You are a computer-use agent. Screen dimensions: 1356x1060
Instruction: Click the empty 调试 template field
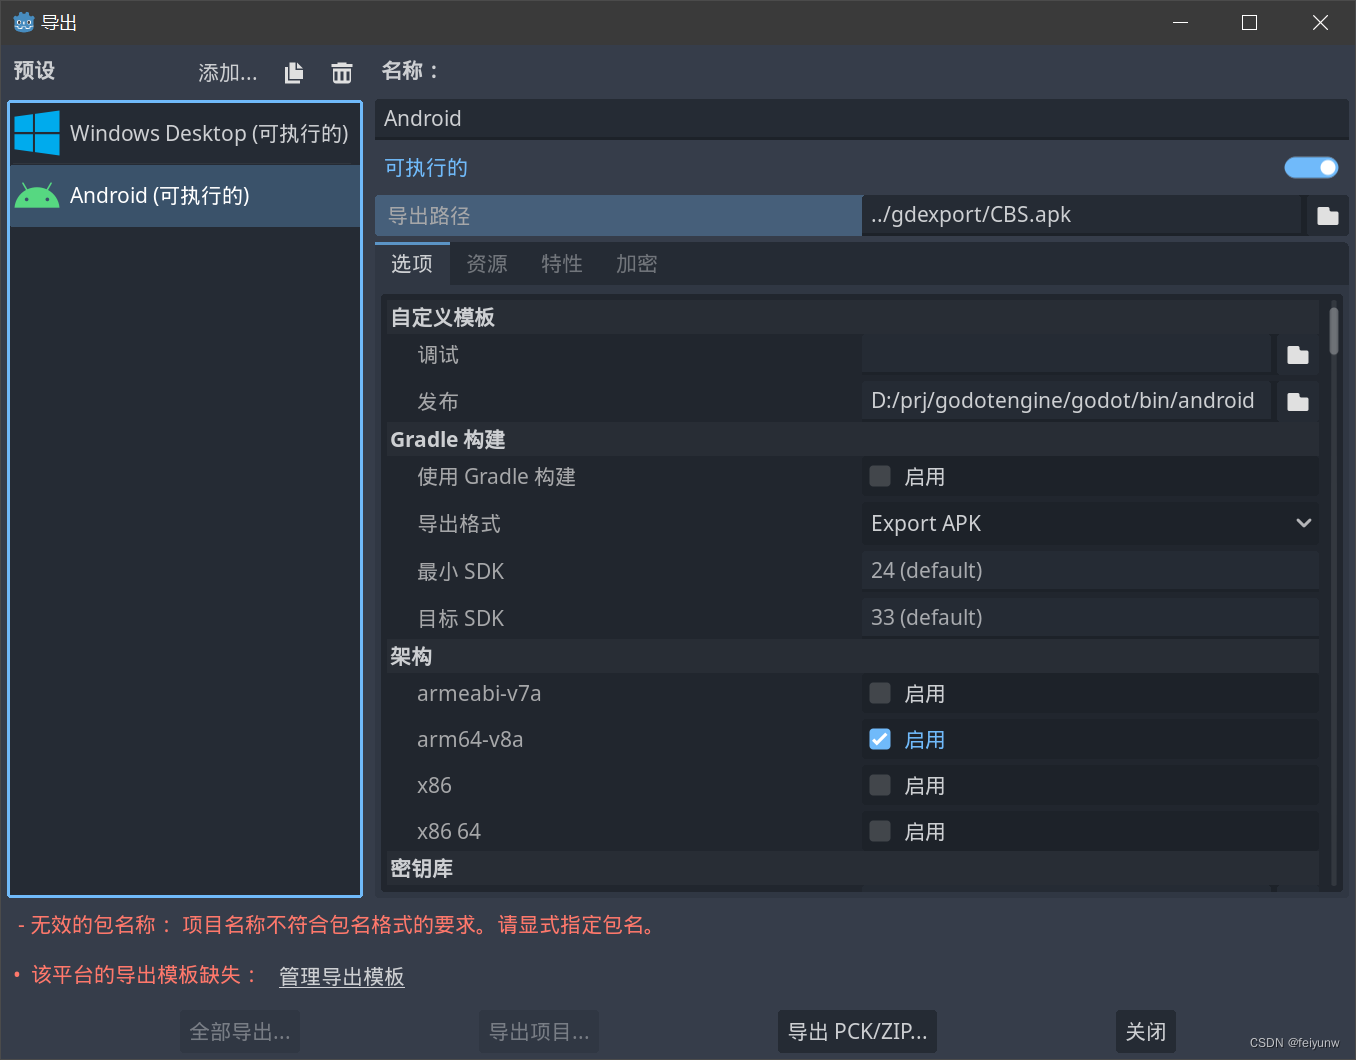1066,355
